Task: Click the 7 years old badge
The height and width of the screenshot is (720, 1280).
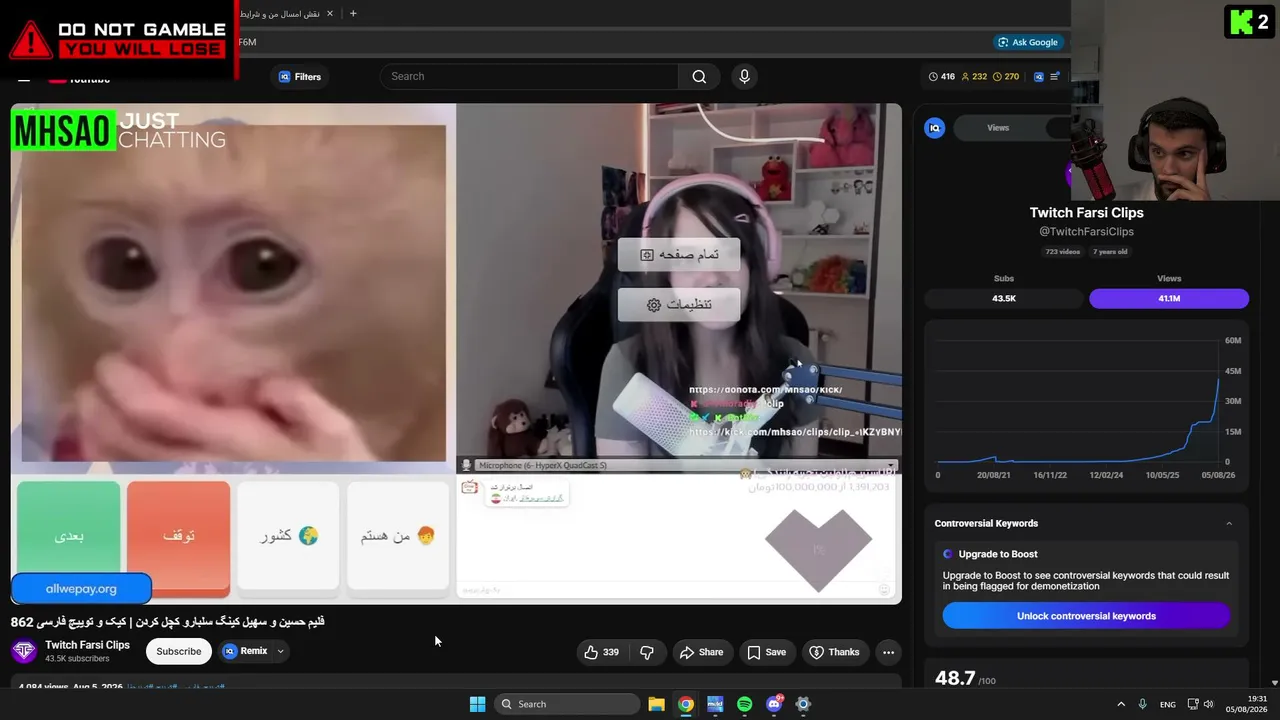Action: point(1110,252)
